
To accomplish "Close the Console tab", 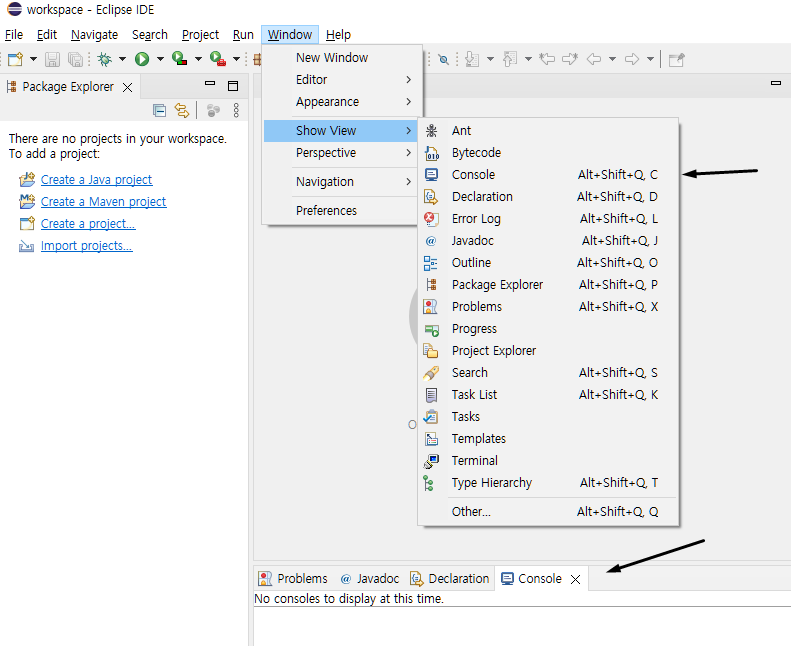I will (x=576, y=579).
